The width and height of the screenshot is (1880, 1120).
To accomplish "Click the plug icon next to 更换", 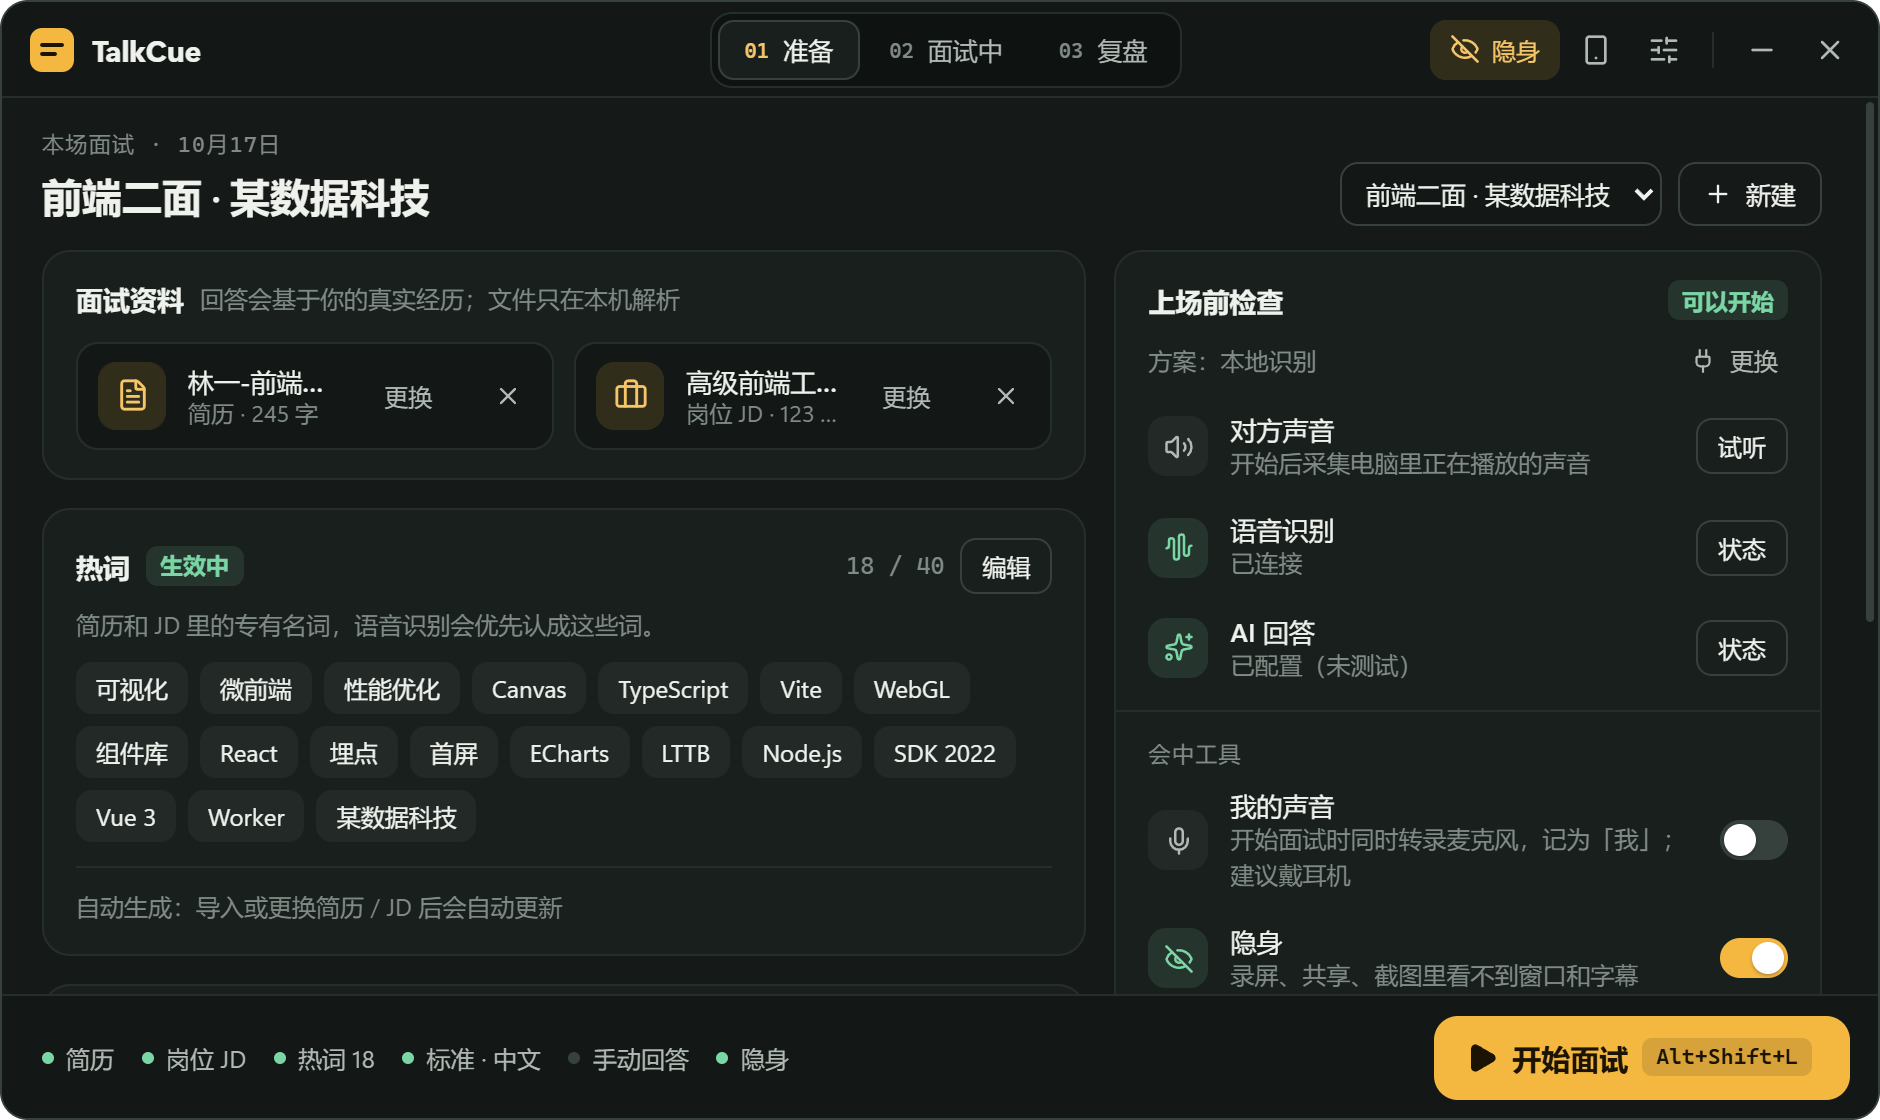I will pos(1703,361).
